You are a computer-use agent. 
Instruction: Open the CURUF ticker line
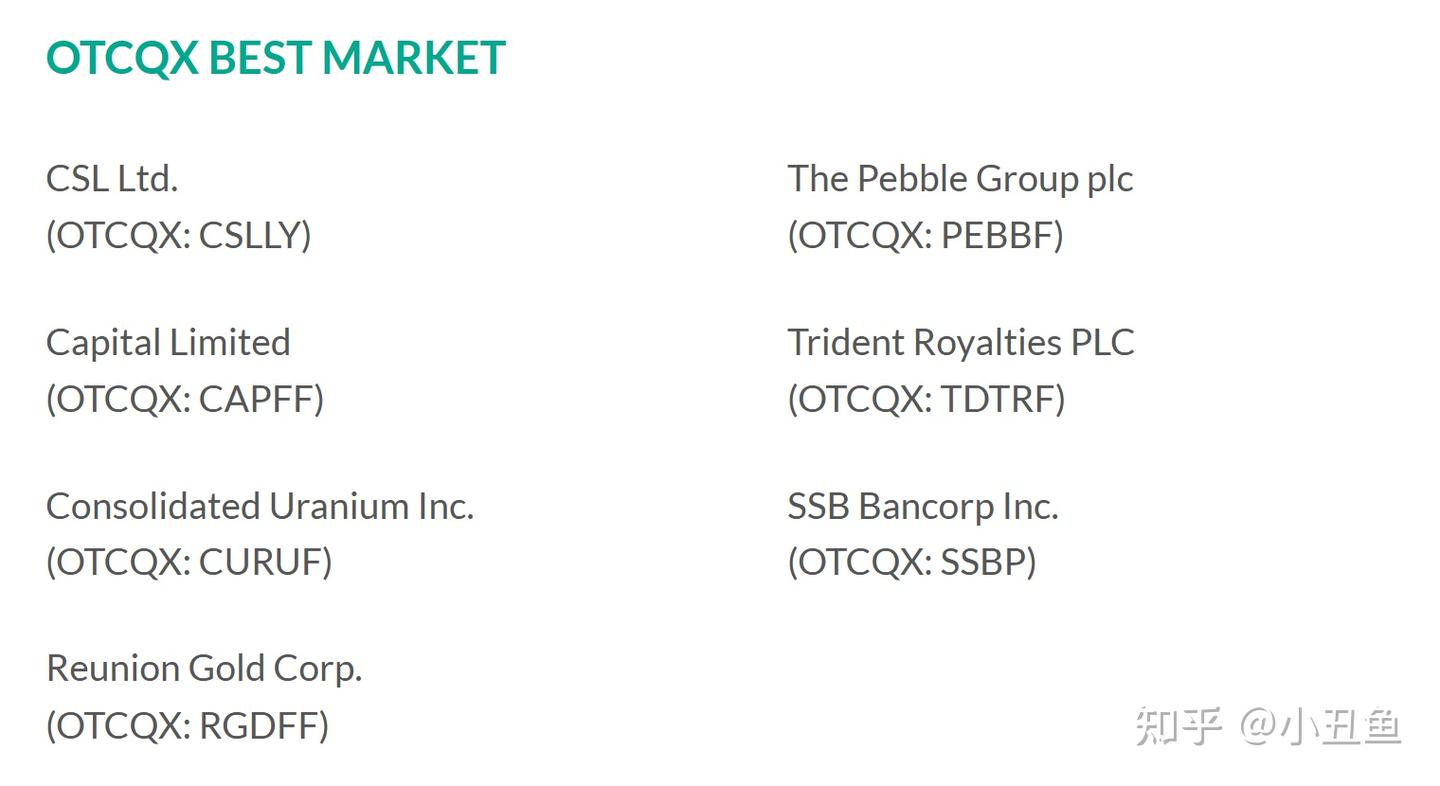point(189,562)
